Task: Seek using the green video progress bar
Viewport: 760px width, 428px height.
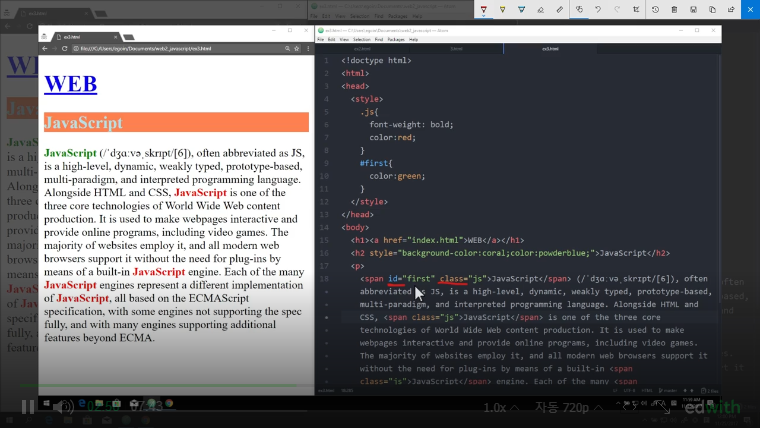Action: tap(158, 385)
